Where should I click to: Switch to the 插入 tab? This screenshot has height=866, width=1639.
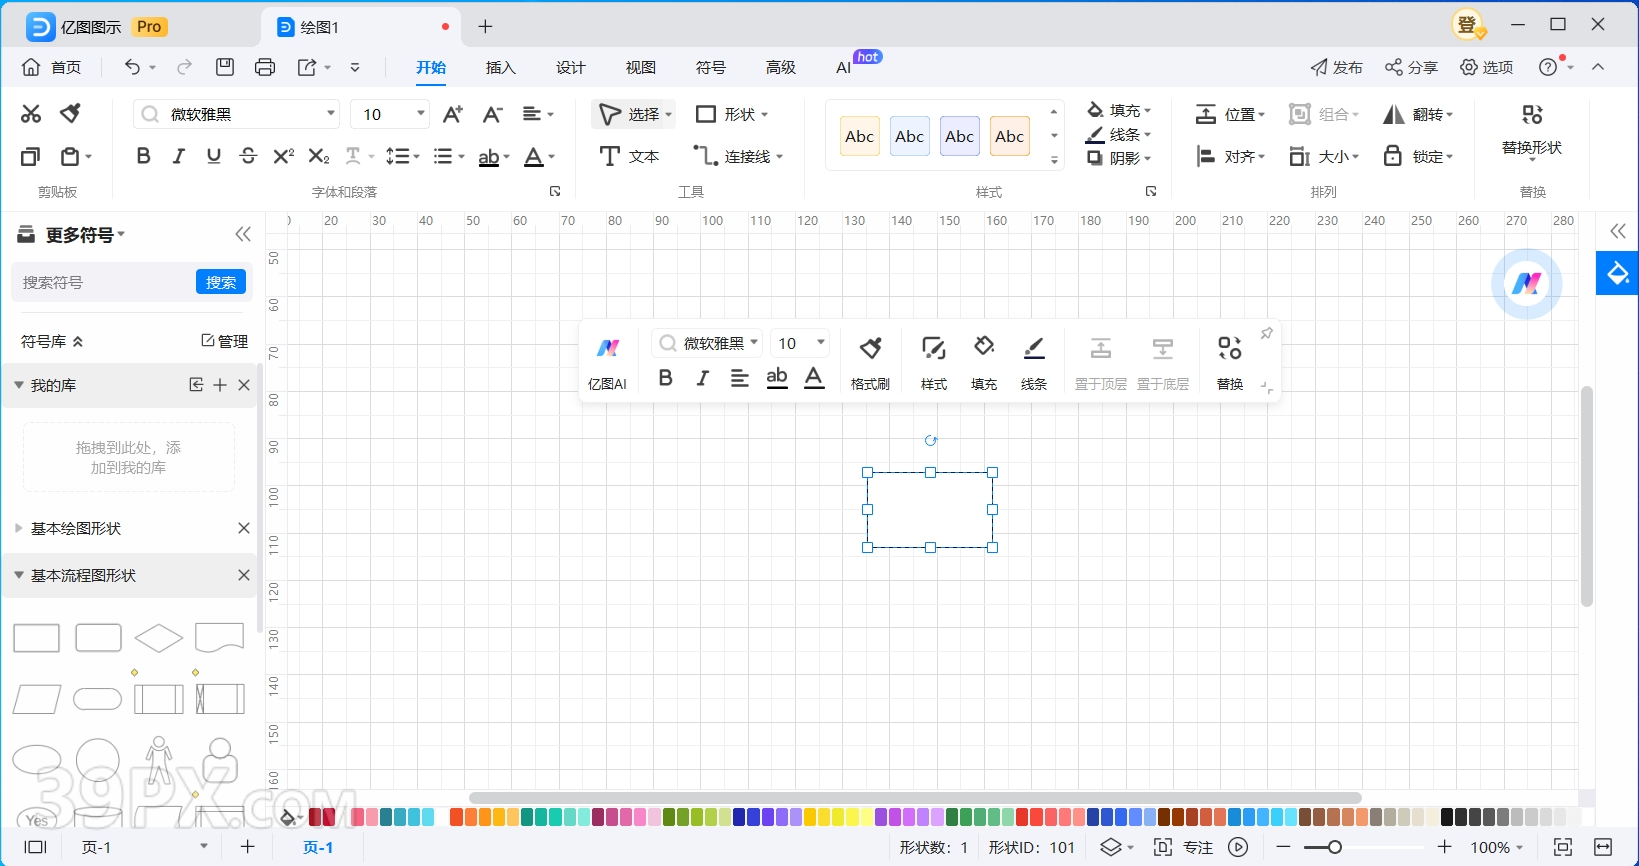pos(500,67)
